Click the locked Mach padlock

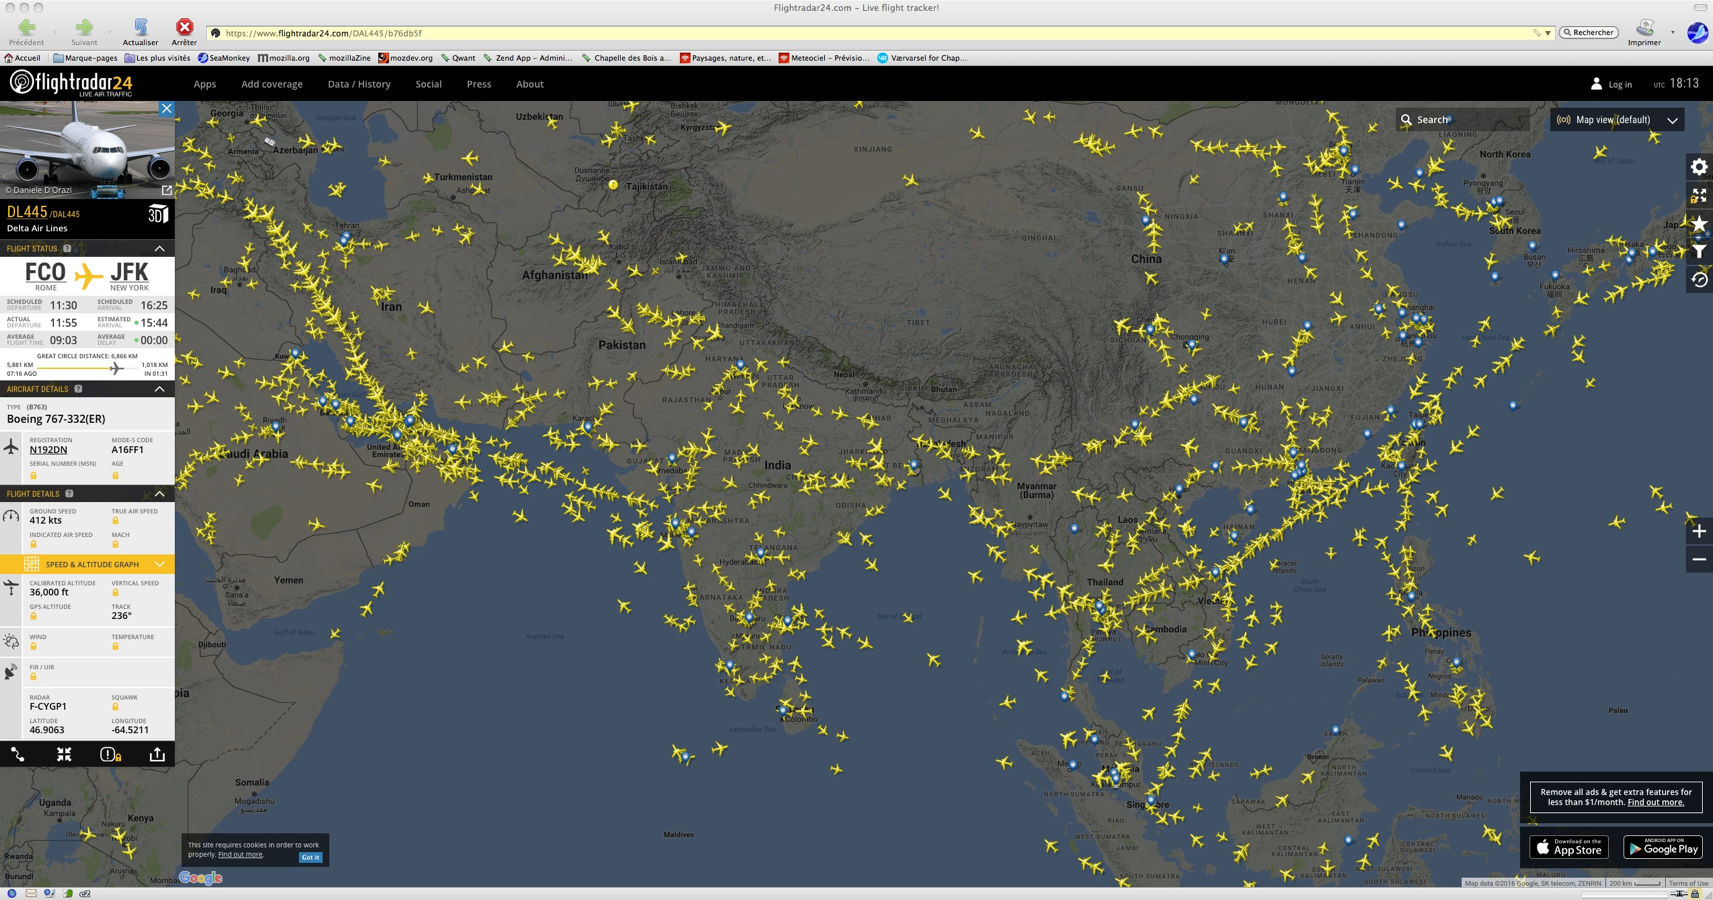pos(115,544)
